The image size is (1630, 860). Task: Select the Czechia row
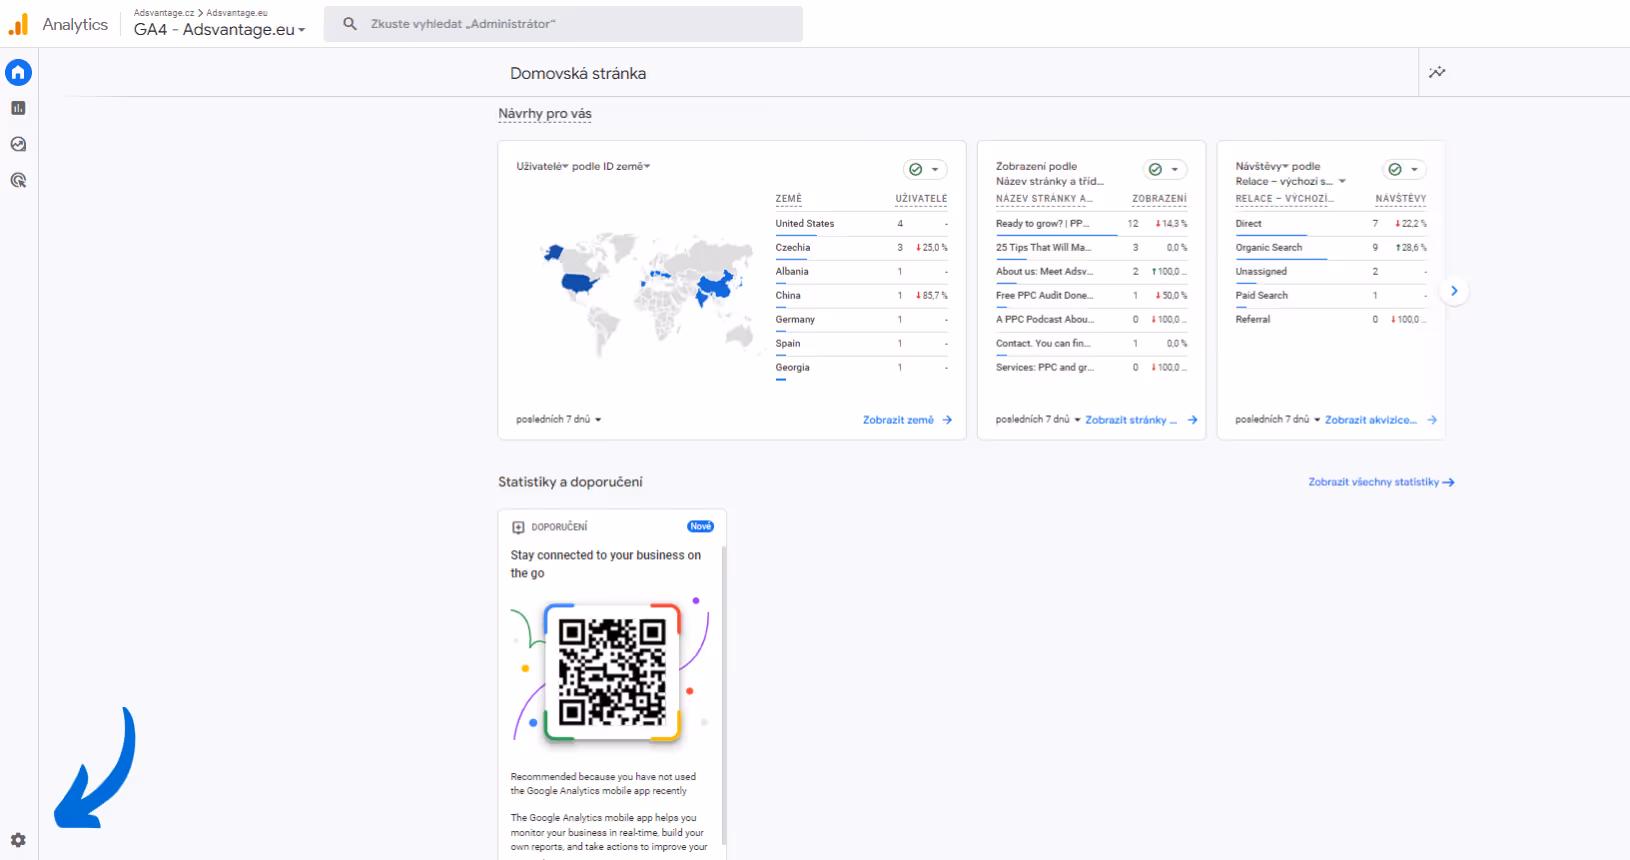(x=861, y=248)
